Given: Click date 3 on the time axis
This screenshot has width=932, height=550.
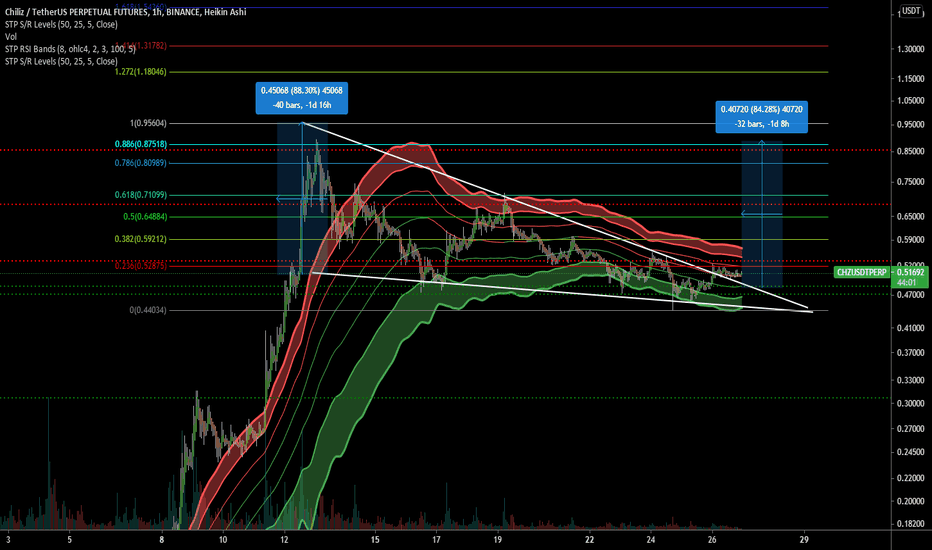Looking at the screenshot, I should tap(8, 540).
